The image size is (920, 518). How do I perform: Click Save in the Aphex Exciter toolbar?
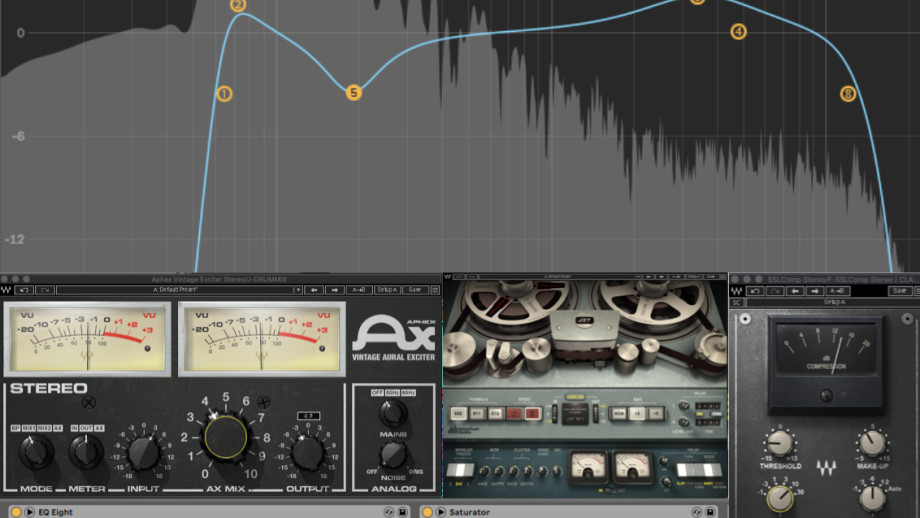415,290
